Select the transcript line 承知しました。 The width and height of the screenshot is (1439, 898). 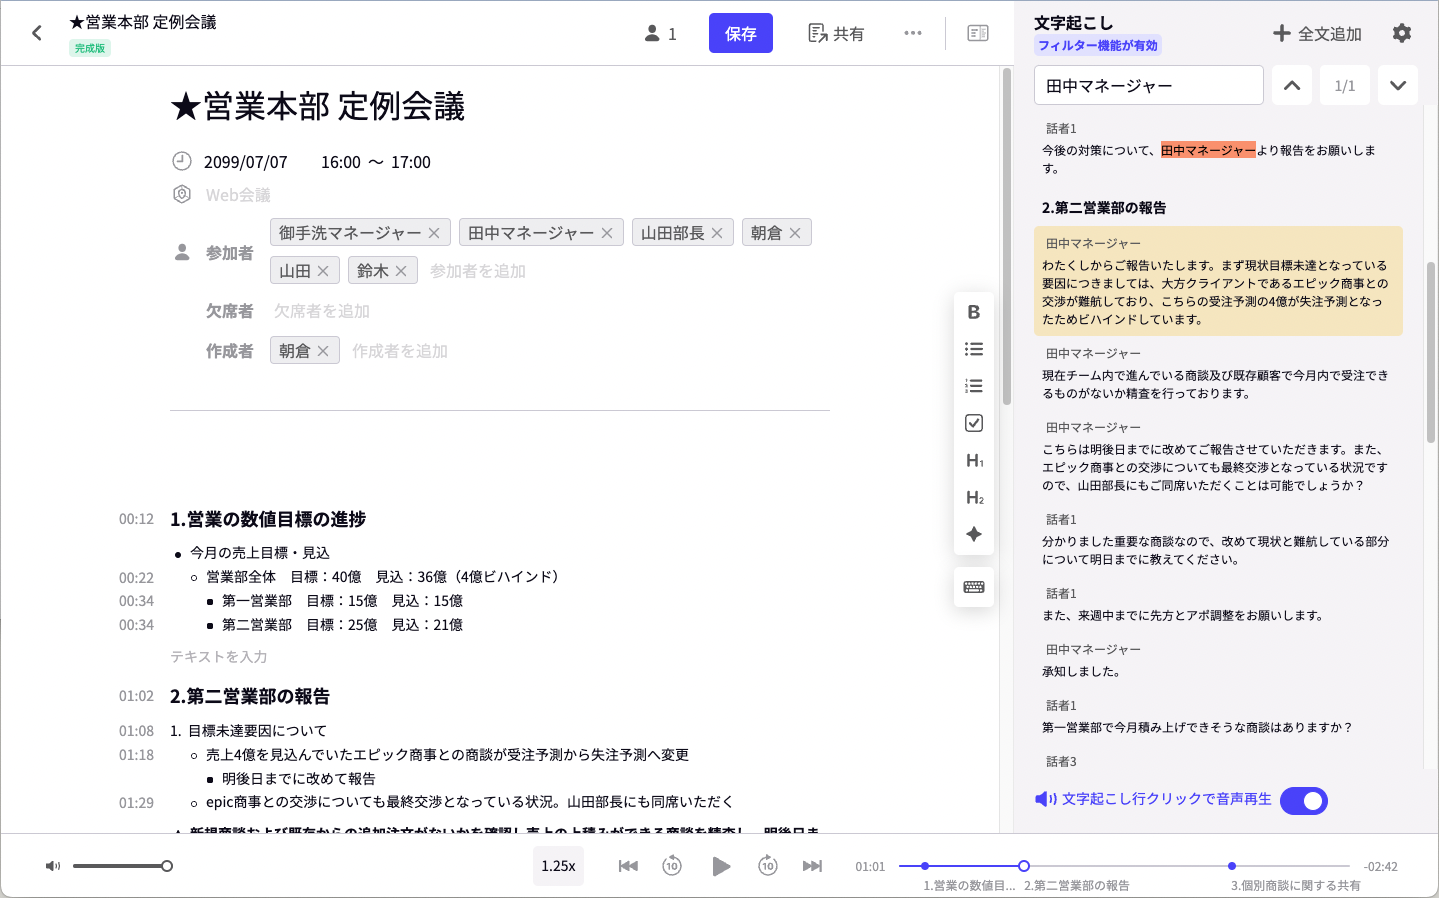click(1082, 672)
